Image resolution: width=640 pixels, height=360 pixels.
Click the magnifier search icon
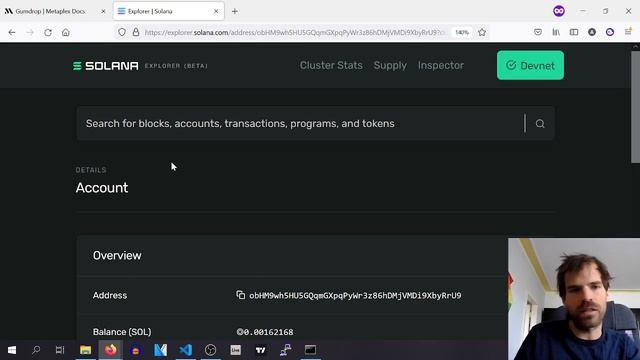540,124
